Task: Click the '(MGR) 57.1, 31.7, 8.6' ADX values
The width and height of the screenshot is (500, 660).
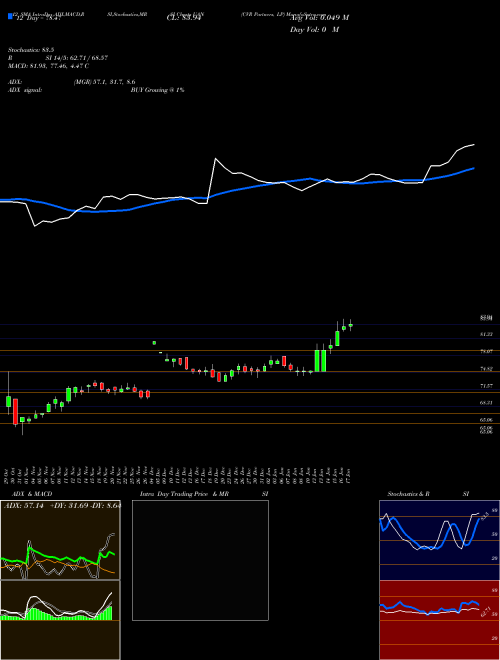Action: click(x=104, y=82)
